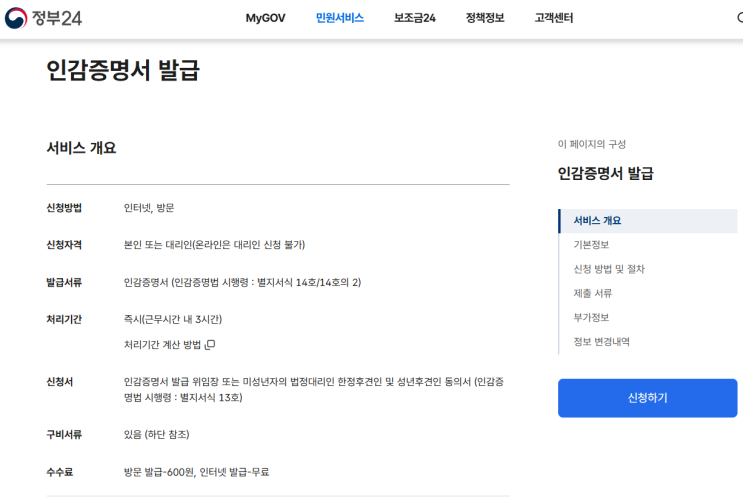
Task: Go to 정책정보 menu
Action: [485, 18]
